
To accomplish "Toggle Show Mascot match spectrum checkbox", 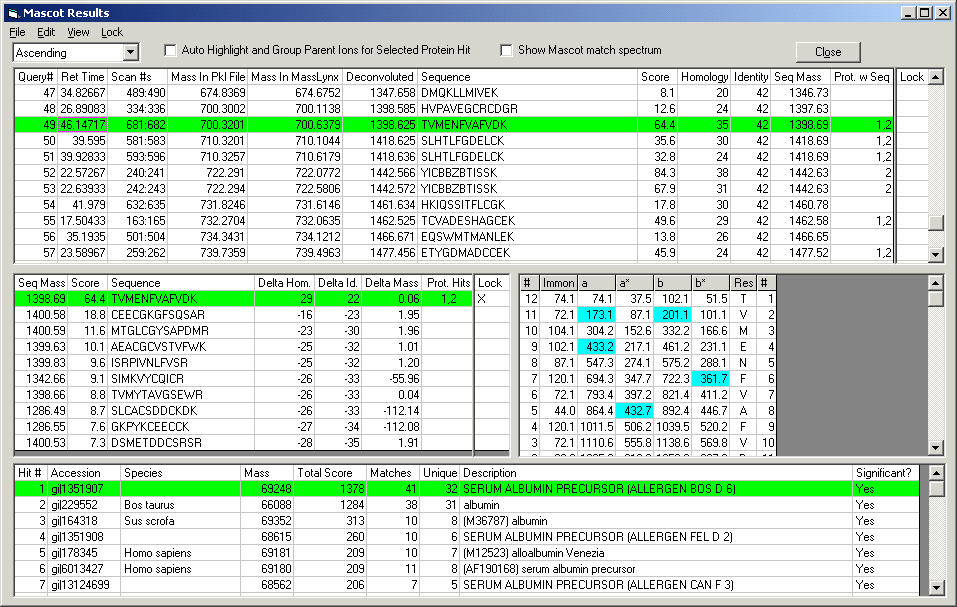I will (x=506, y=51).
